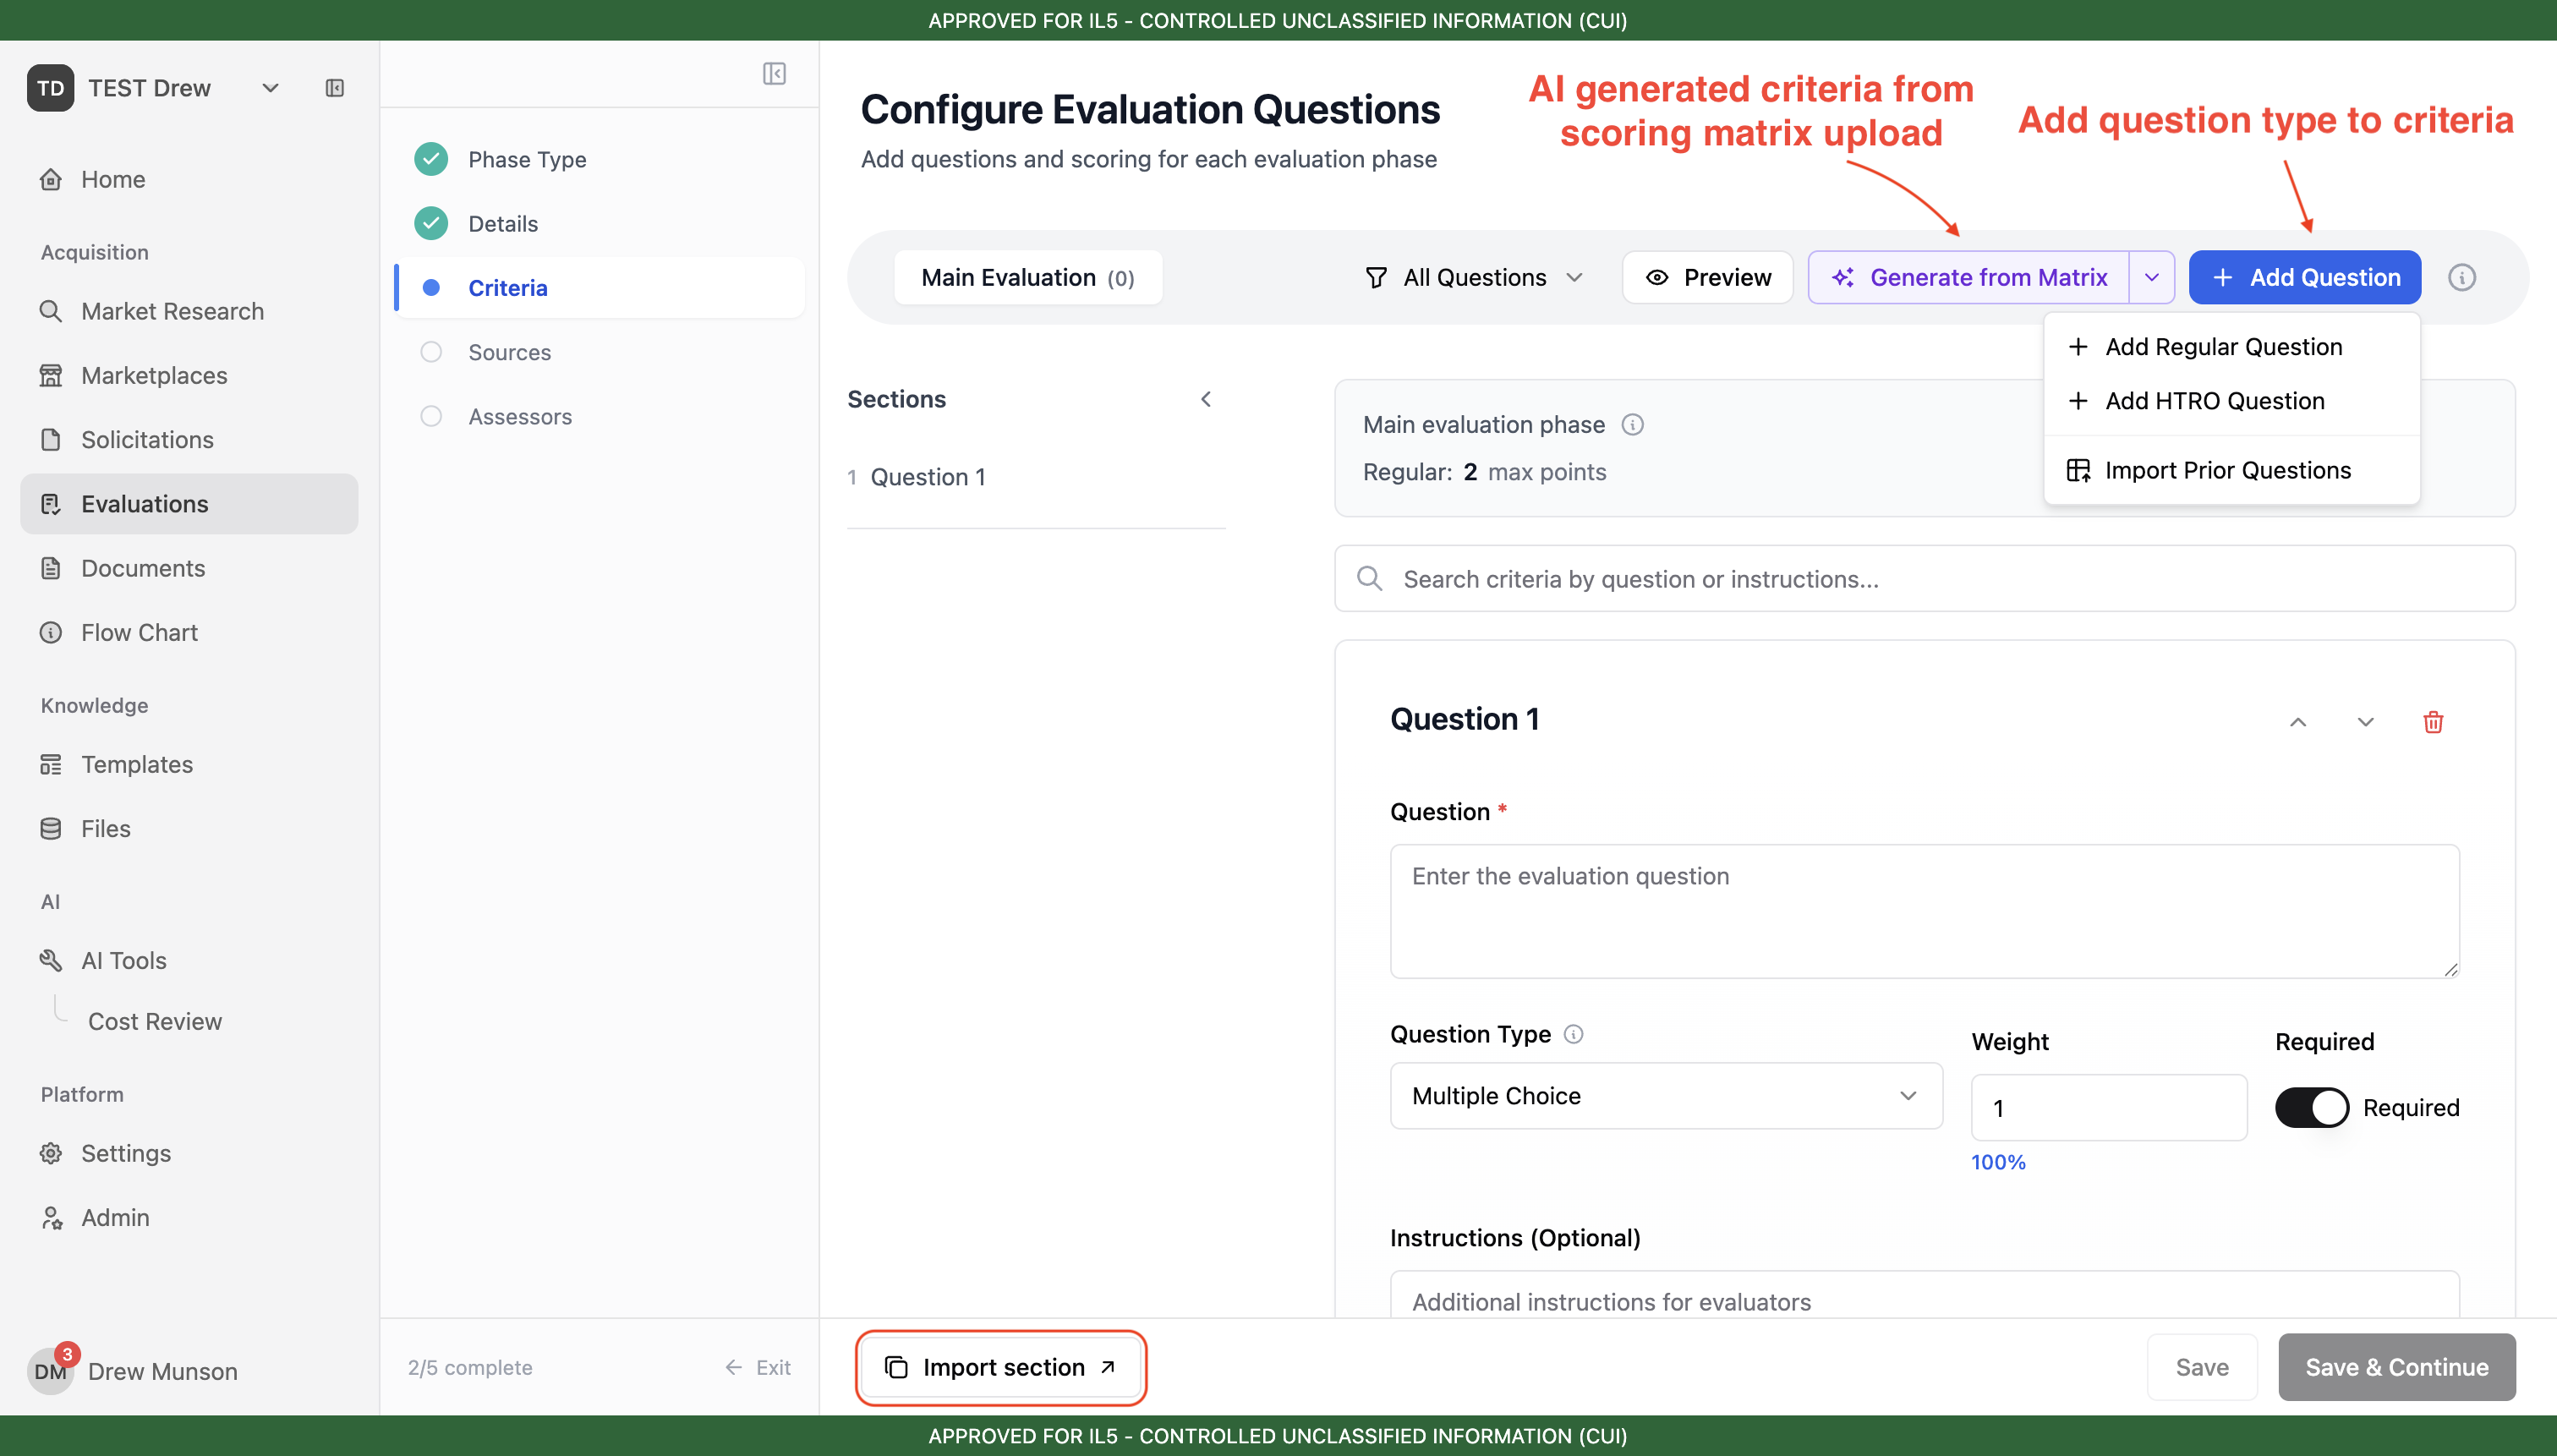Open the All Questions filter dropdown
The image size is (2557, 1456).
click(x=1473, y=277)
